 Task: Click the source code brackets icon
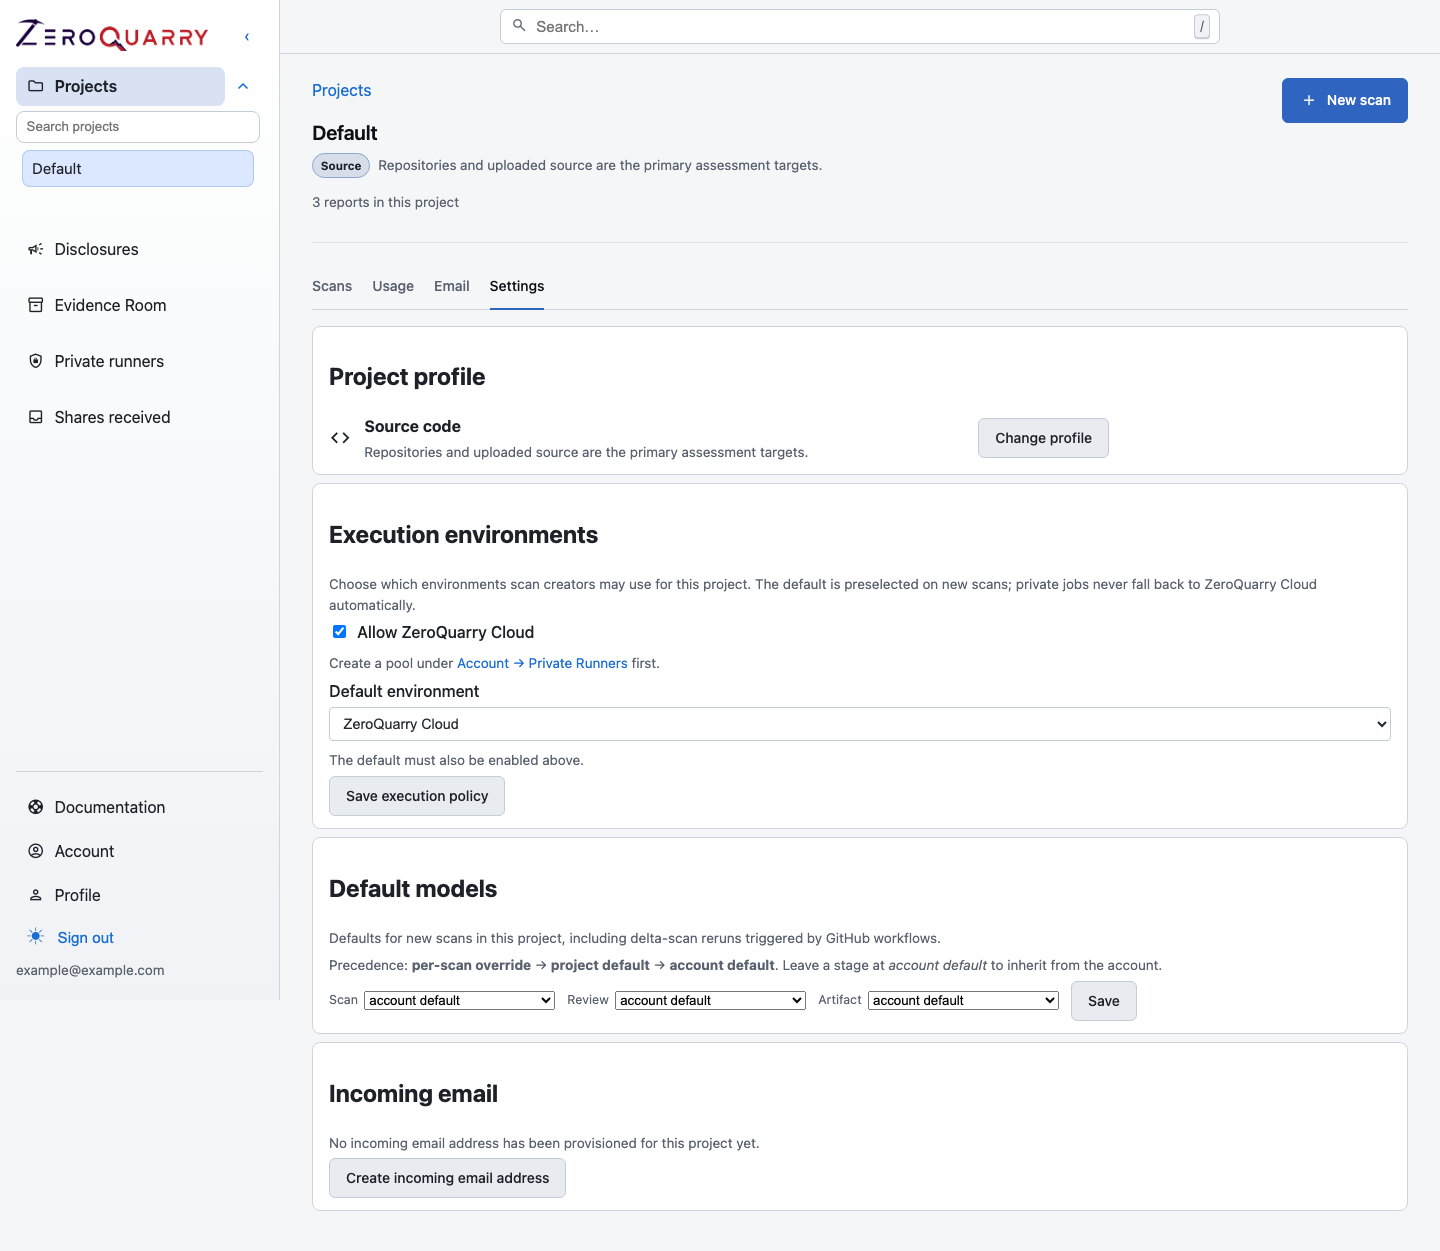(340, 438)
